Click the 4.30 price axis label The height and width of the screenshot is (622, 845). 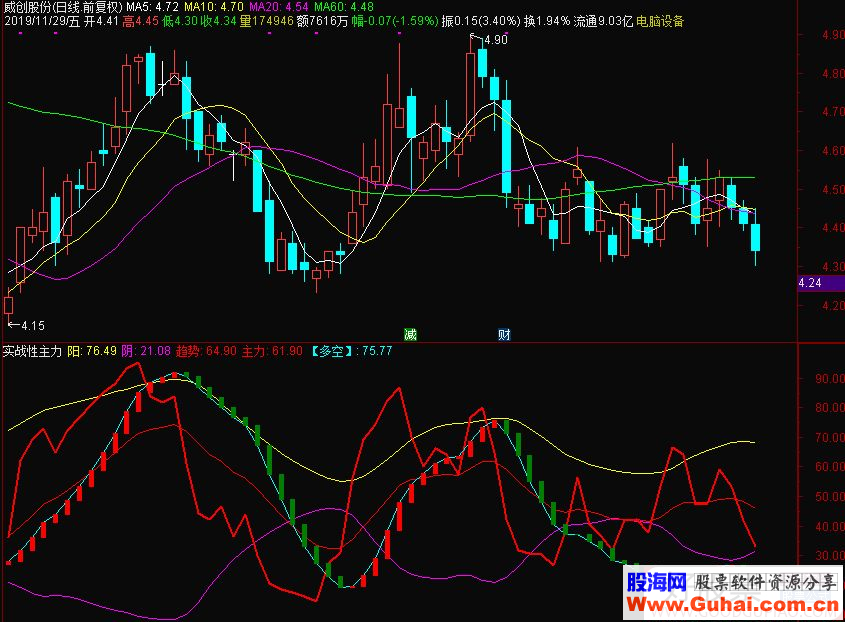pos(833,267)
